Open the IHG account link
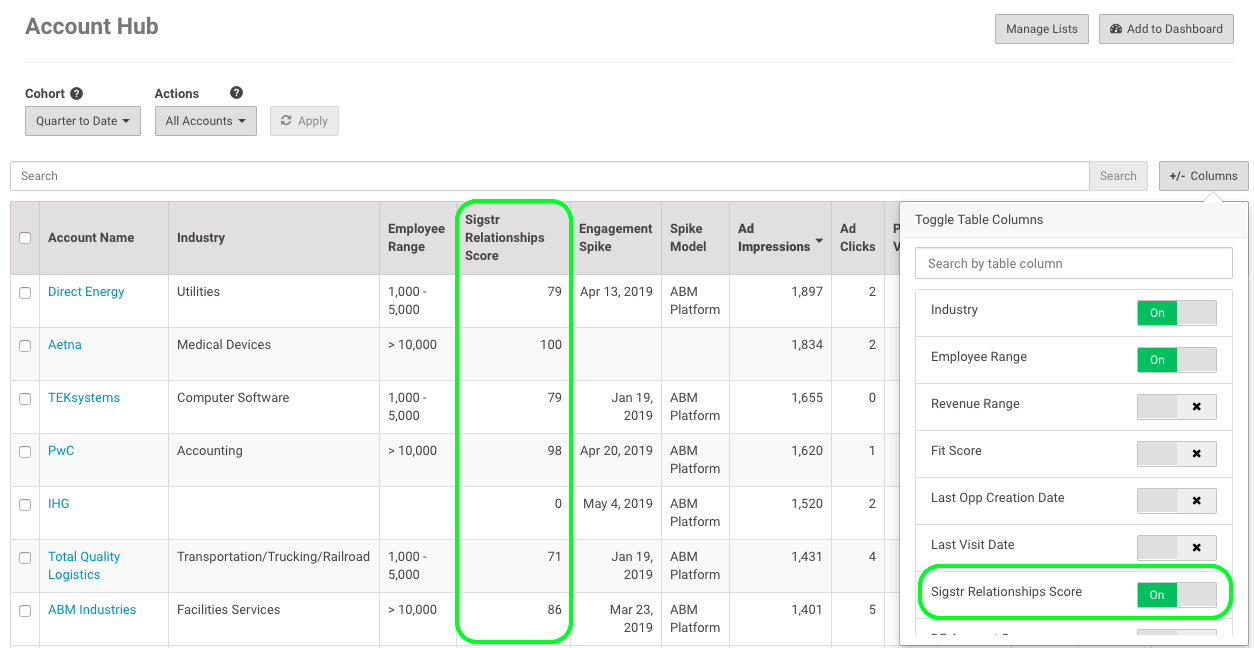1254x648 pixels. pos(59,504)
